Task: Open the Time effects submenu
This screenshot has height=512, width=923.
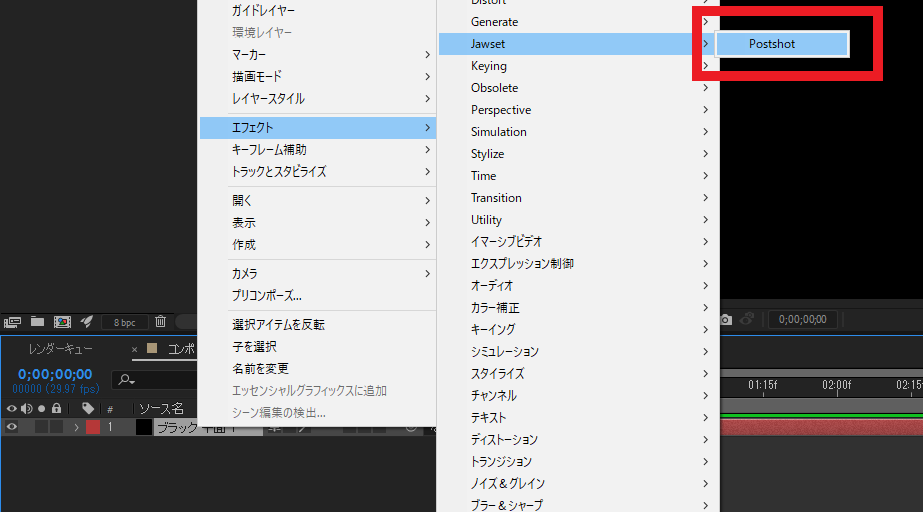Action: (x=577, y=176)
